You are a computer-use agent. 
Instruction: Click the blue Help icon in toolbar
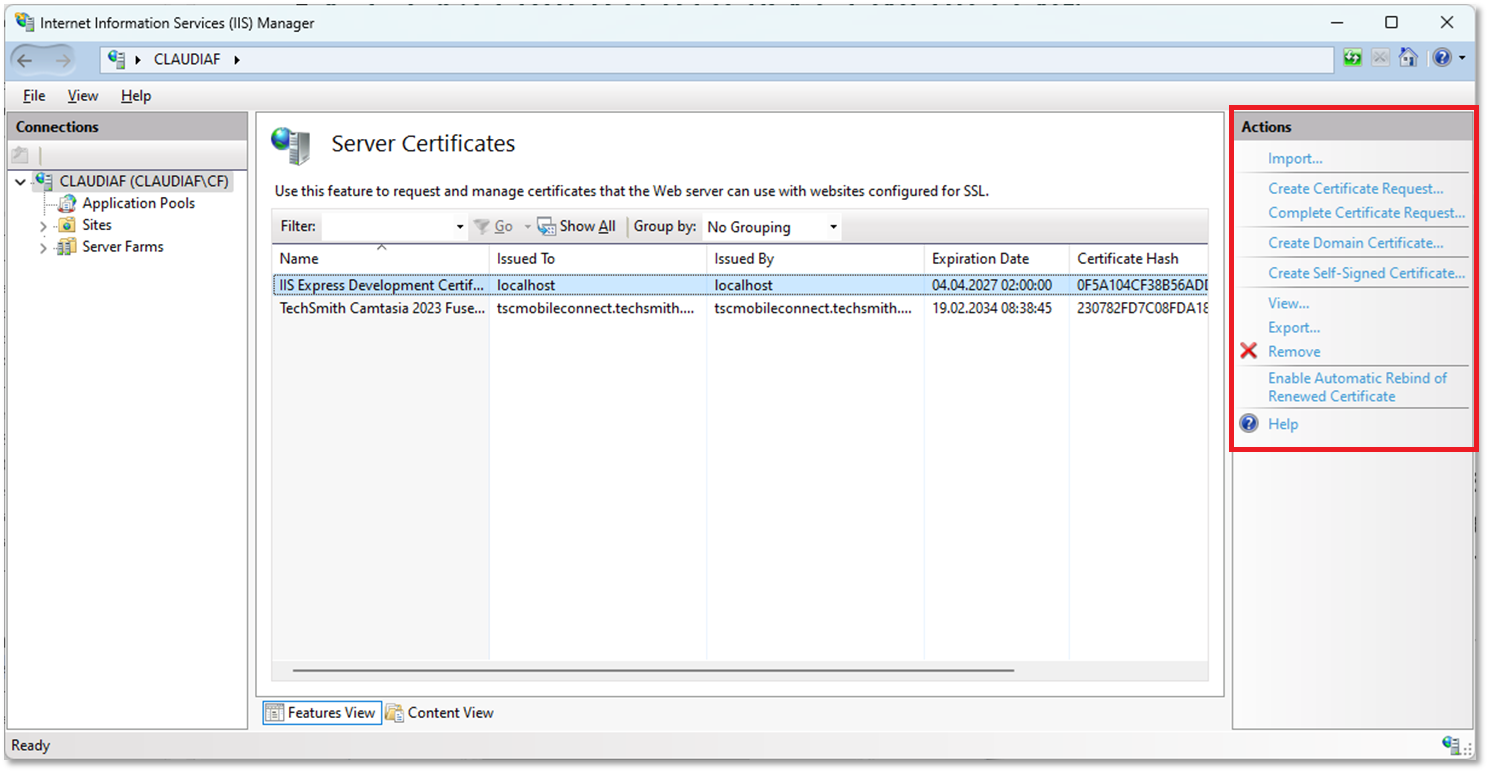(x=1441, y=58)
